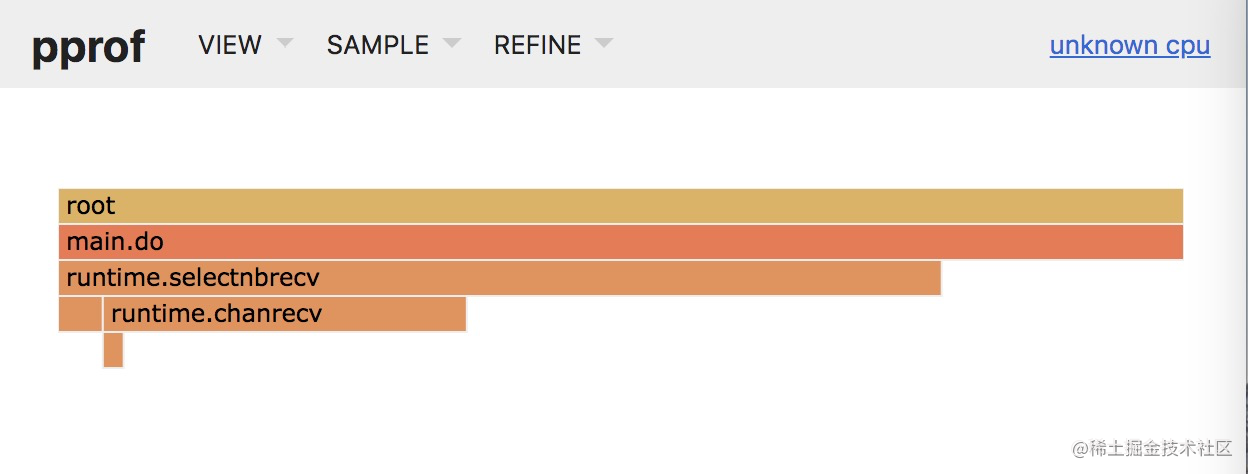Open the VIEW menu
Viewport: 1248px width, 474px height.
230,45
